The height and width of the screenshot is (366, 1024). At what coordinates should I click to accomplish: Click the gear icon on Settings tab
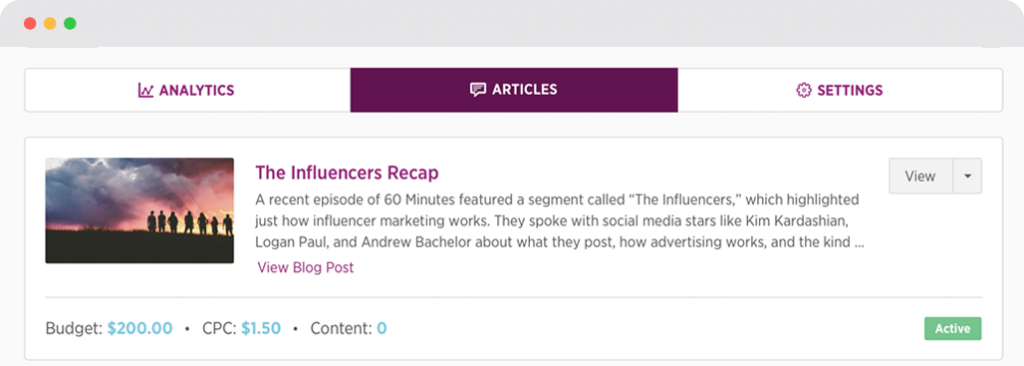(x=803, y=90)
